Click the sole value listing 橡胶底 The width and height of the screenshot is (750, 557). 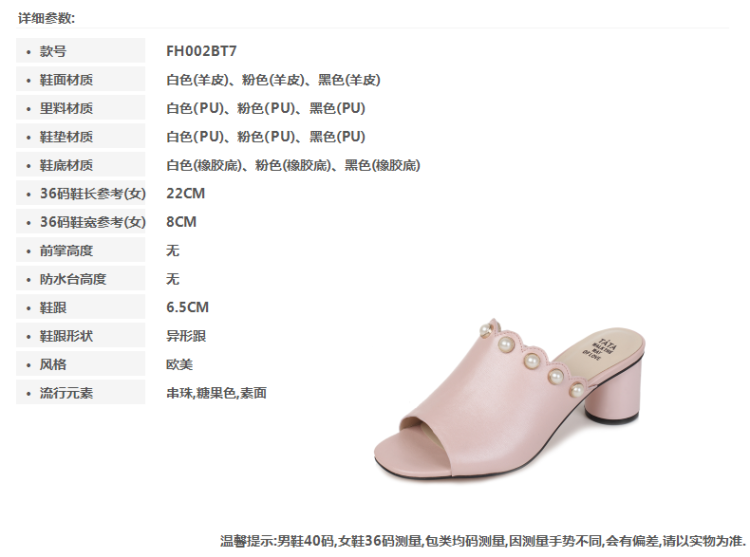(x=293, y=165)
